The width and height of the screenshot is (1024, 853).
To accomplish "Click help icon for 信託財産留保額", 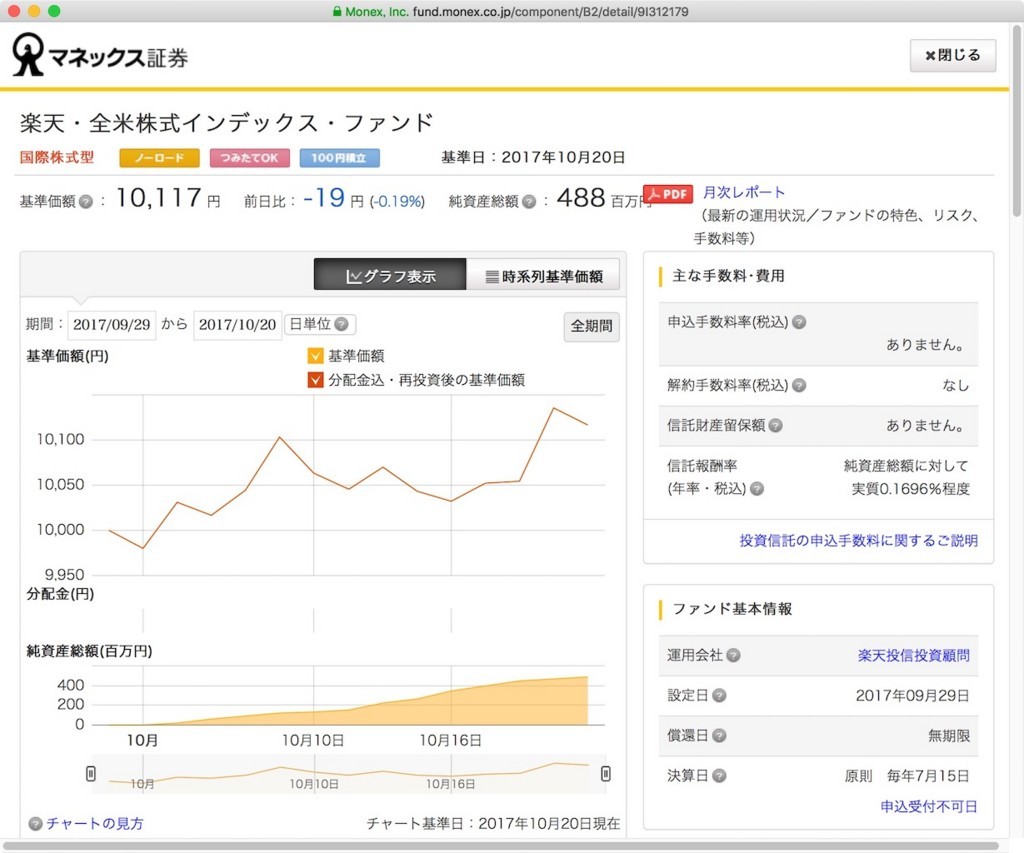I will tap(775, 426).
